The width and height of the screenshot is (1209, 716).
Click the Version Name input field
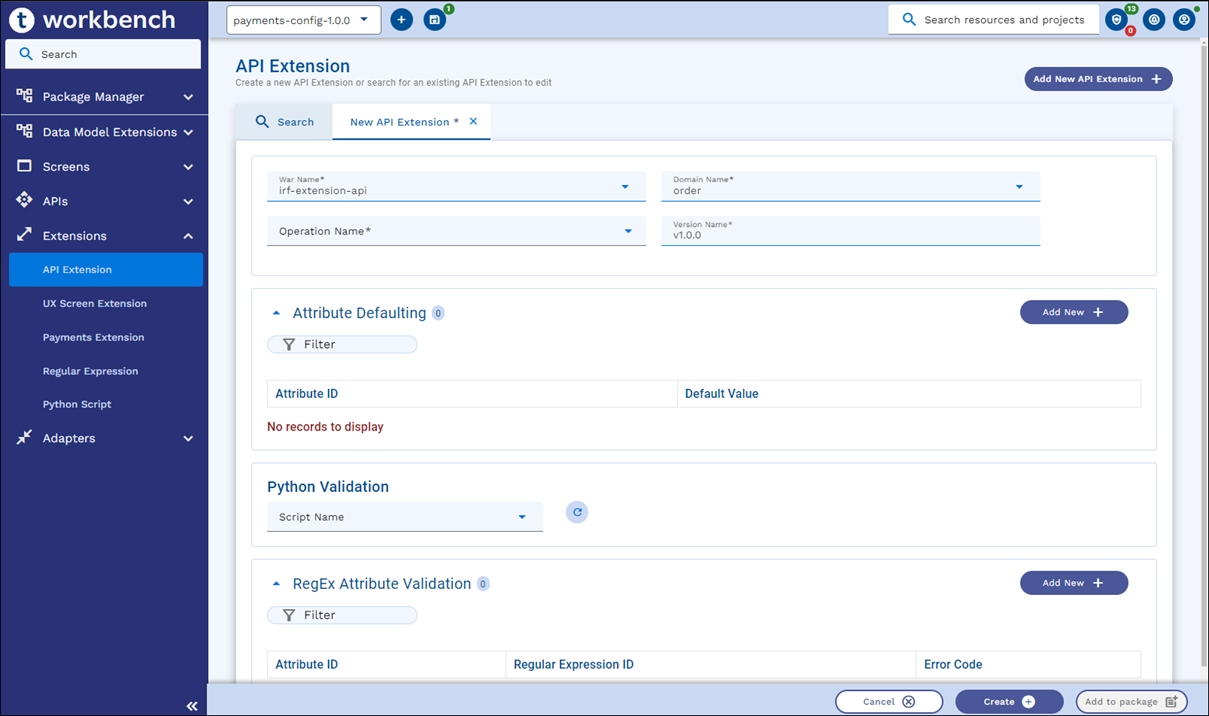(850, 235)
